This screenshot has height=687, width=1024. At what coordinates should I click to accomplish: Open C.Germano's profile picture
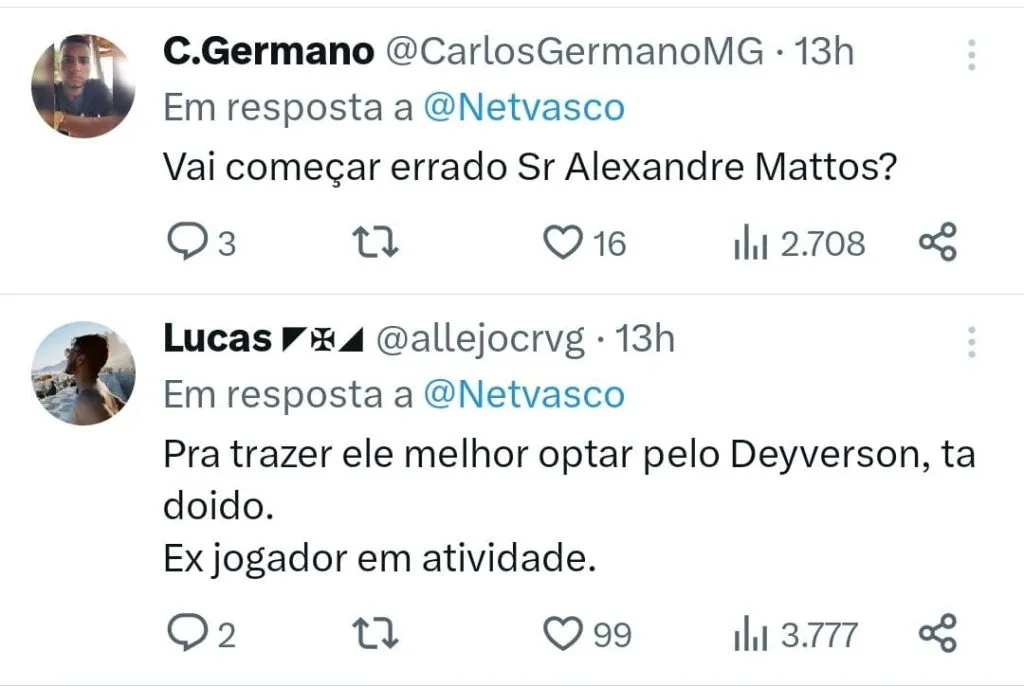(x=83, y=85)
